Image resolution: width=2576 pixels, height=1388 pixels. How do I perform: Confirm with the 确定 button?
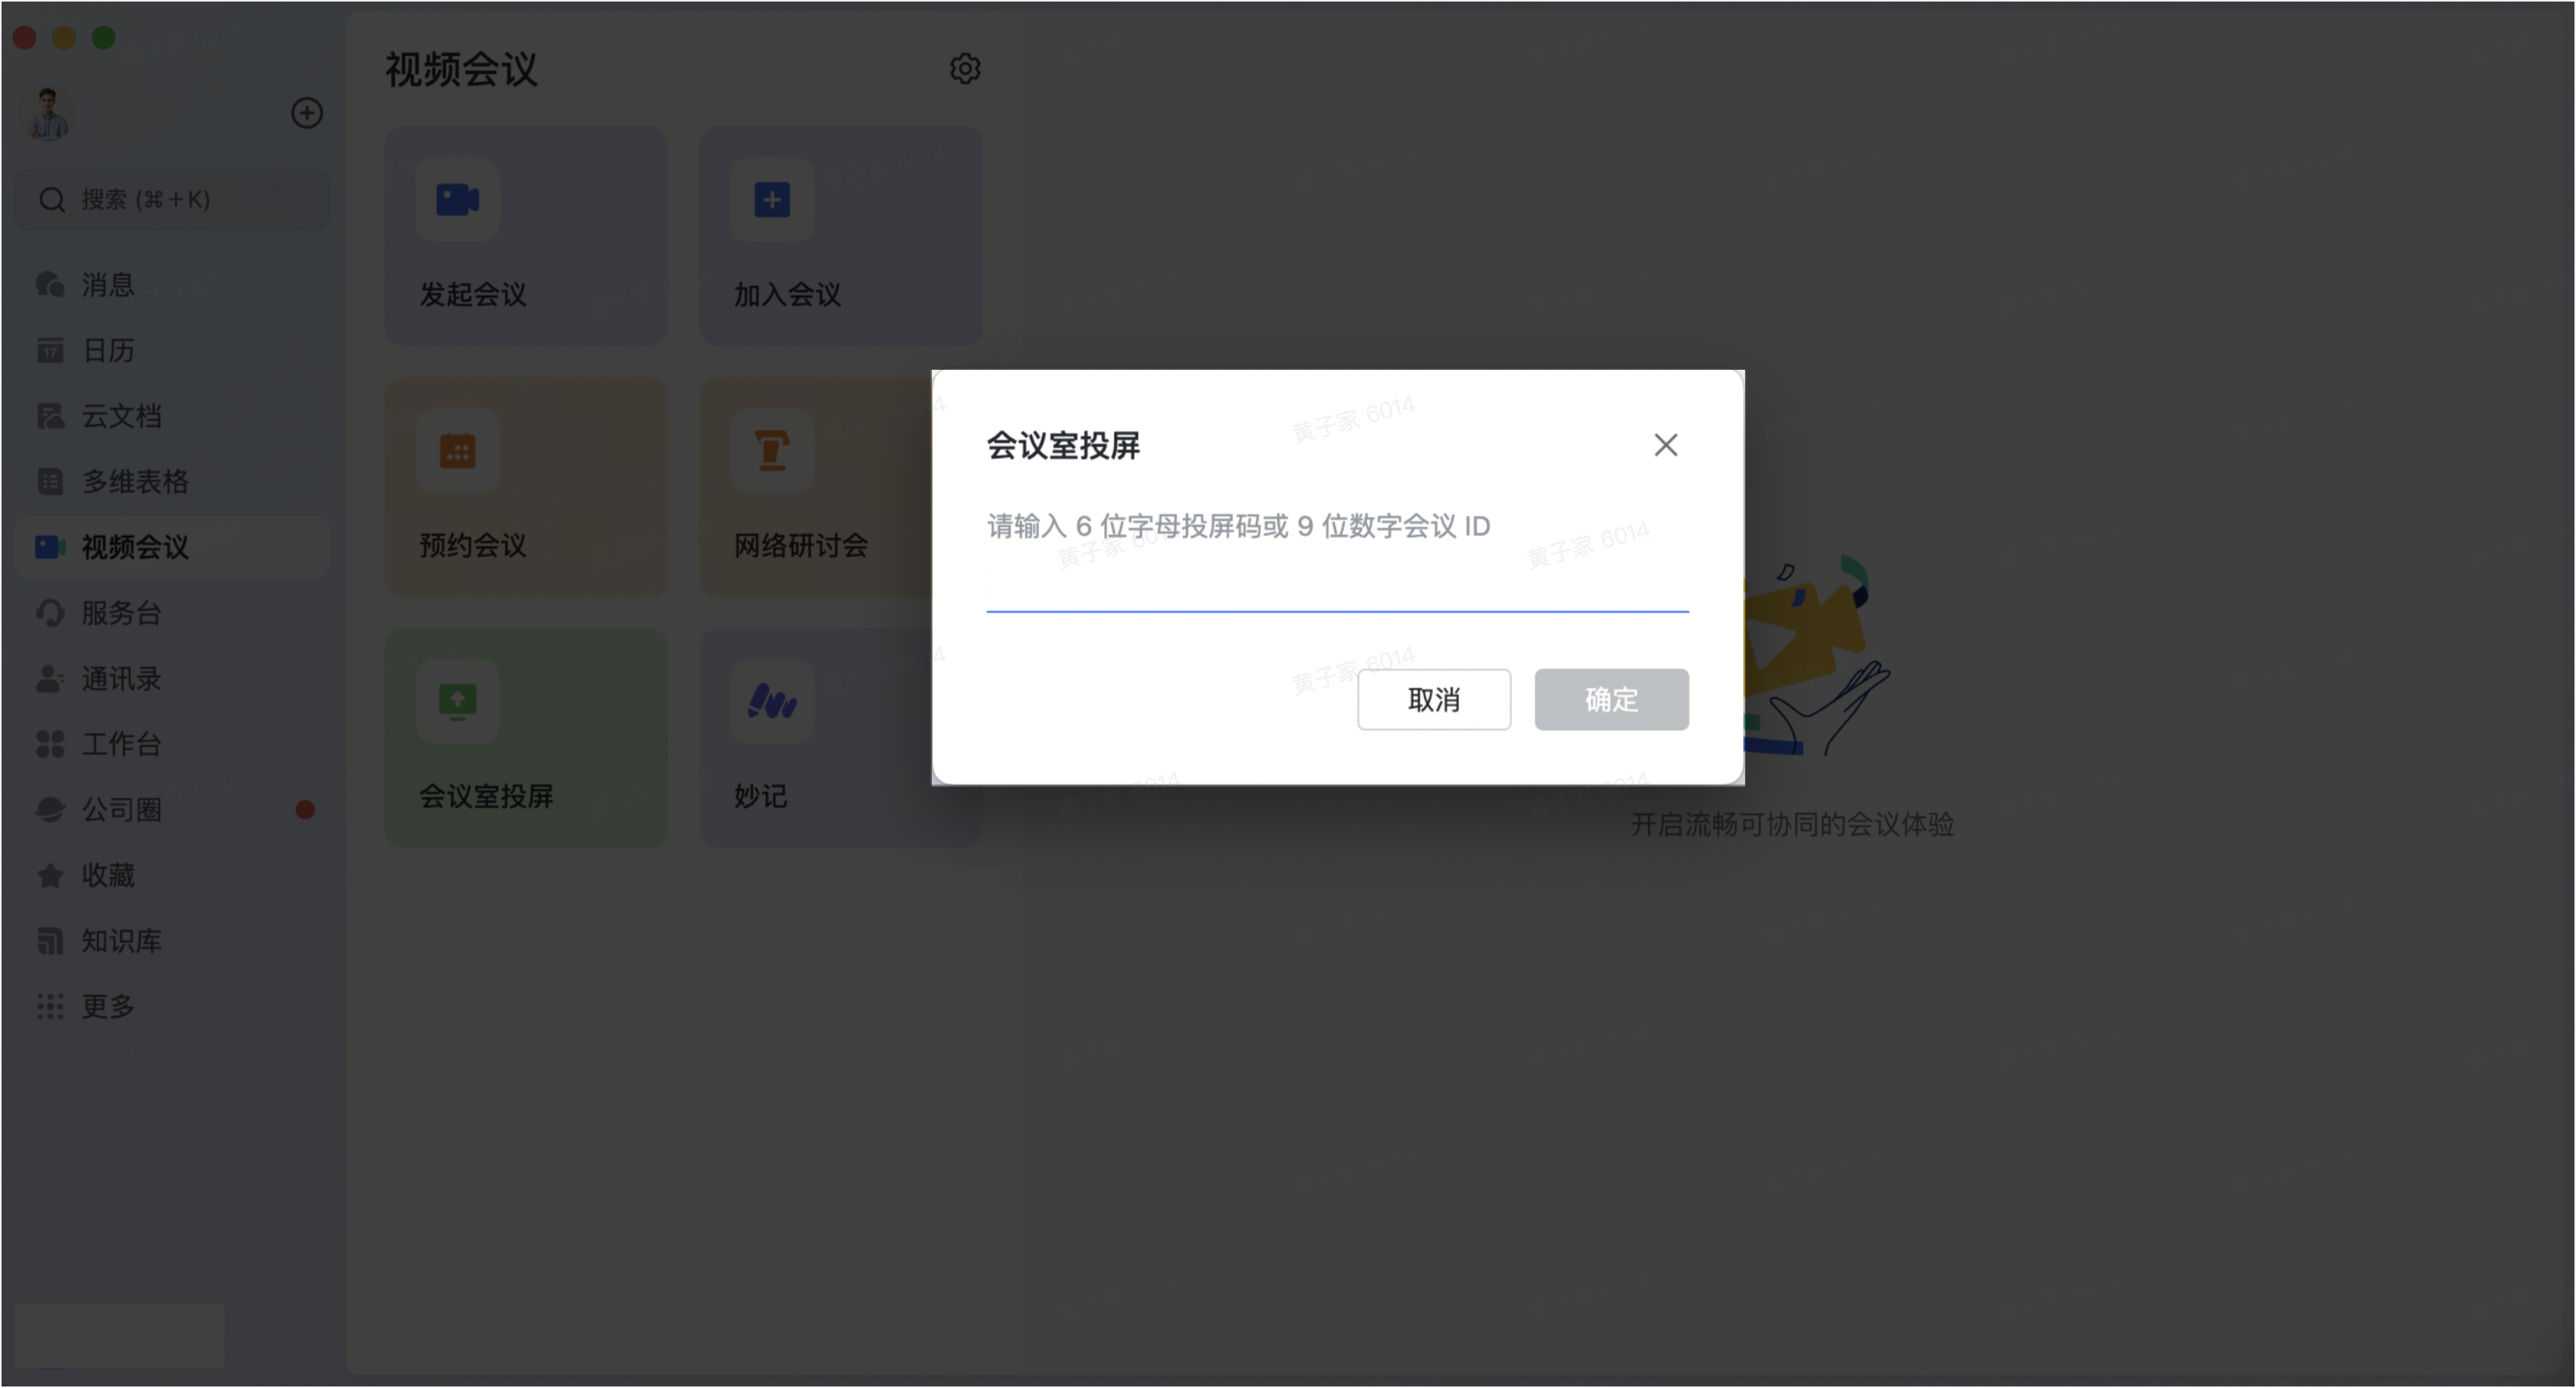[x=1611, y=699]
